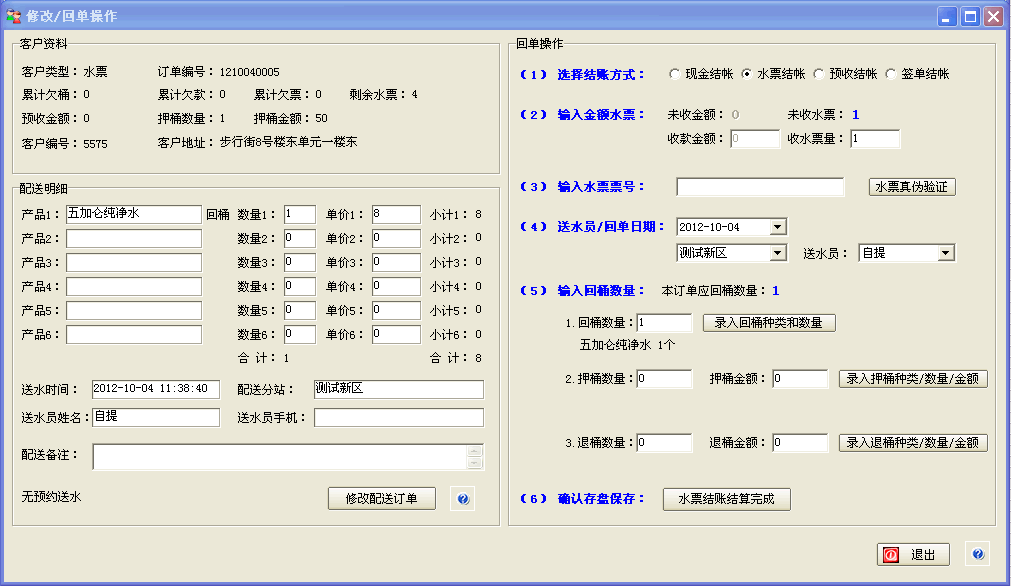Click the 收款金额 input field

click(x=755, y=139)
